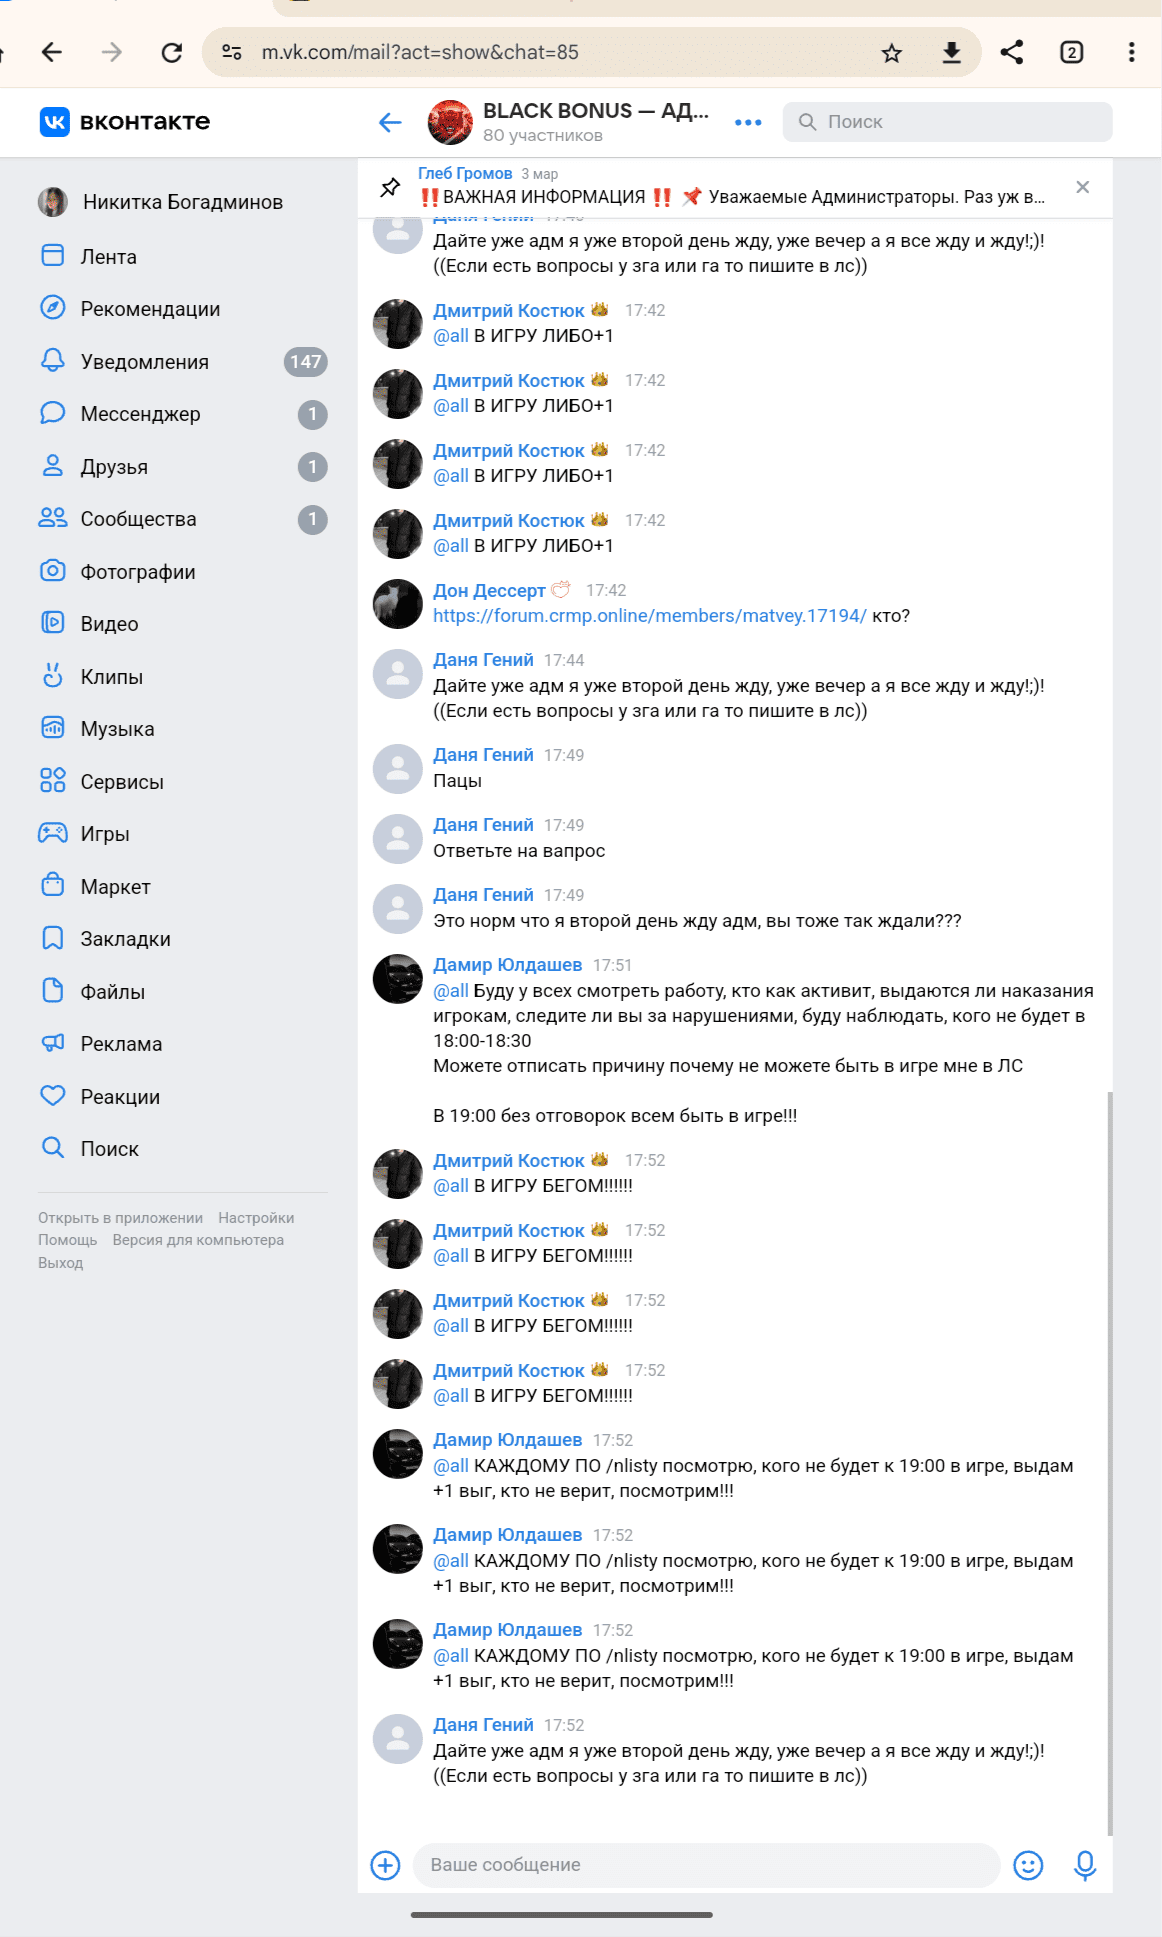1162x1937 pixels.
Task: Open the browser download icon
Action: (x=952, y=53)
